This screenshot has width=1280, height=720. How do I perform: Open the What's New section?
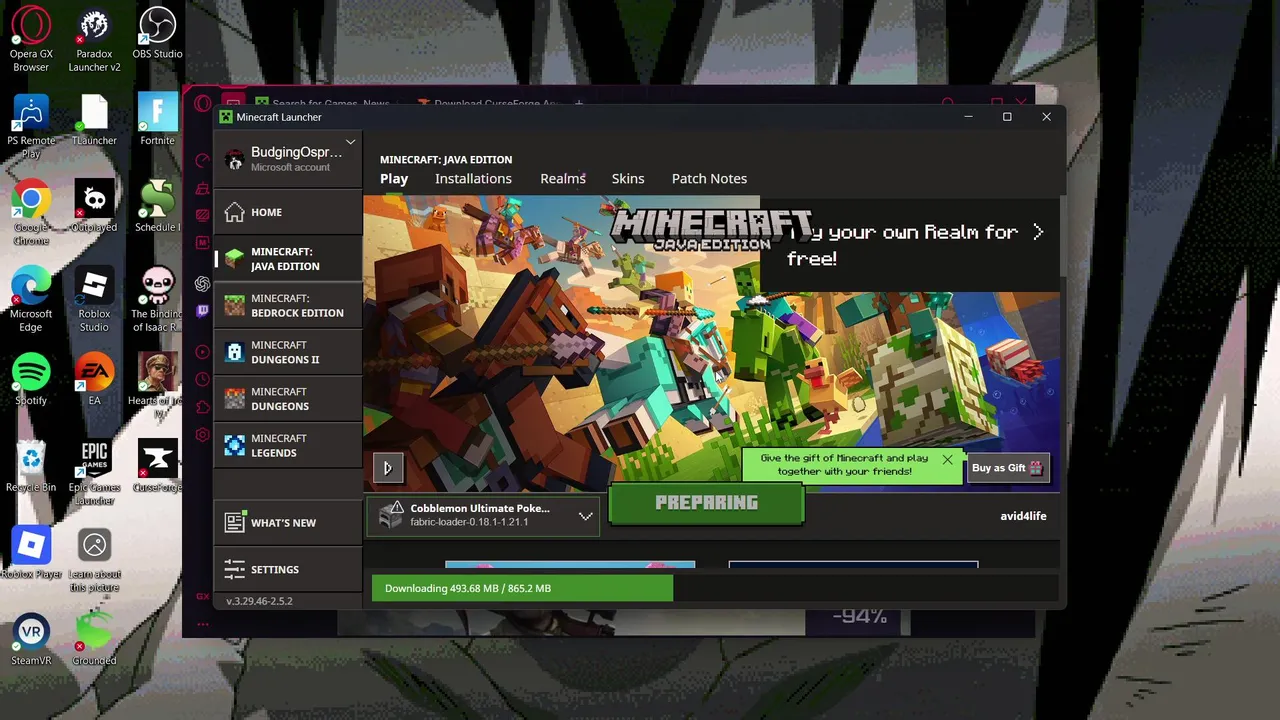[x=288, y=522]
